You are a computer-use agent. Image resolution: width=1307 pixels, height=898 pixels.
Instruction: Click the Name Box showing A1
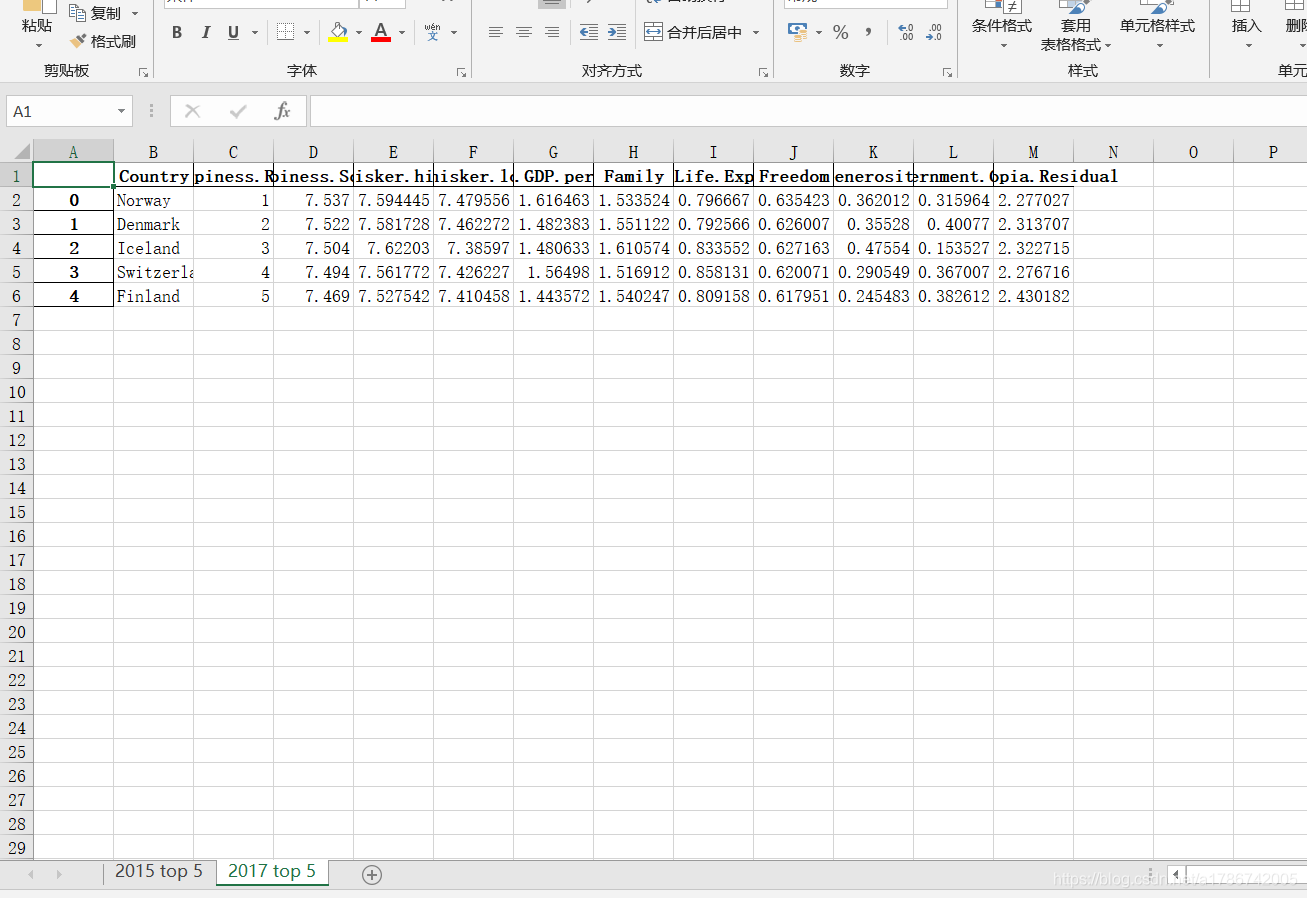click(x=60, y=111)
